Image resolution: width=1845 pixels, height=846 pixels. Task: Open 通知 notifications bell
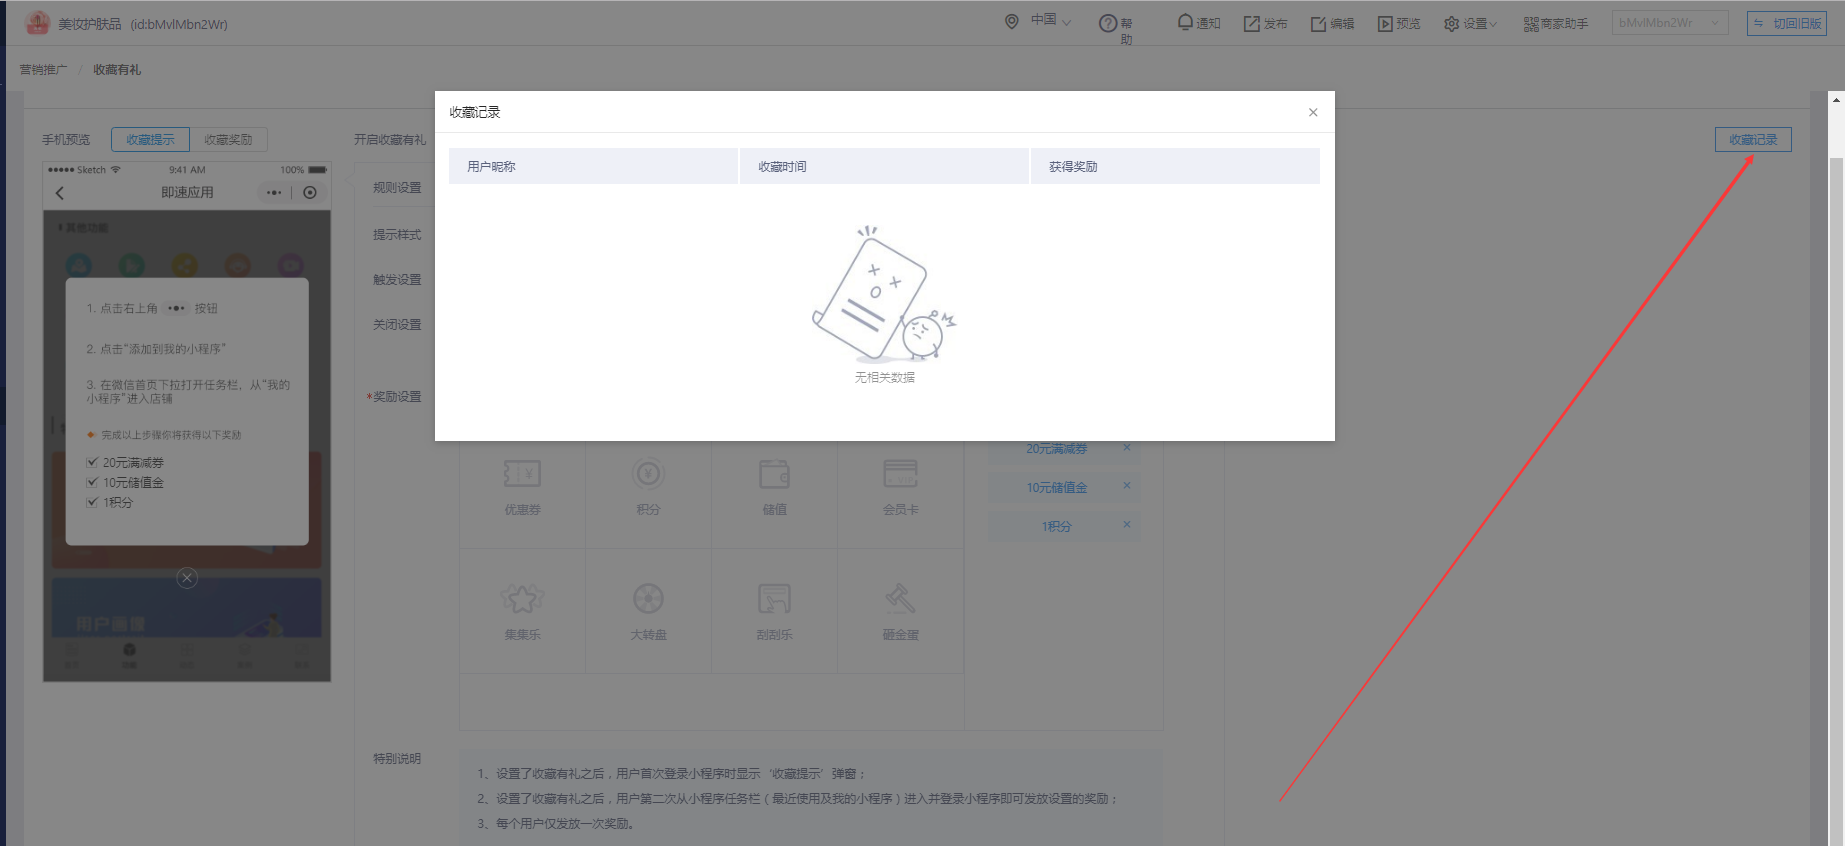coord(1198,23)
